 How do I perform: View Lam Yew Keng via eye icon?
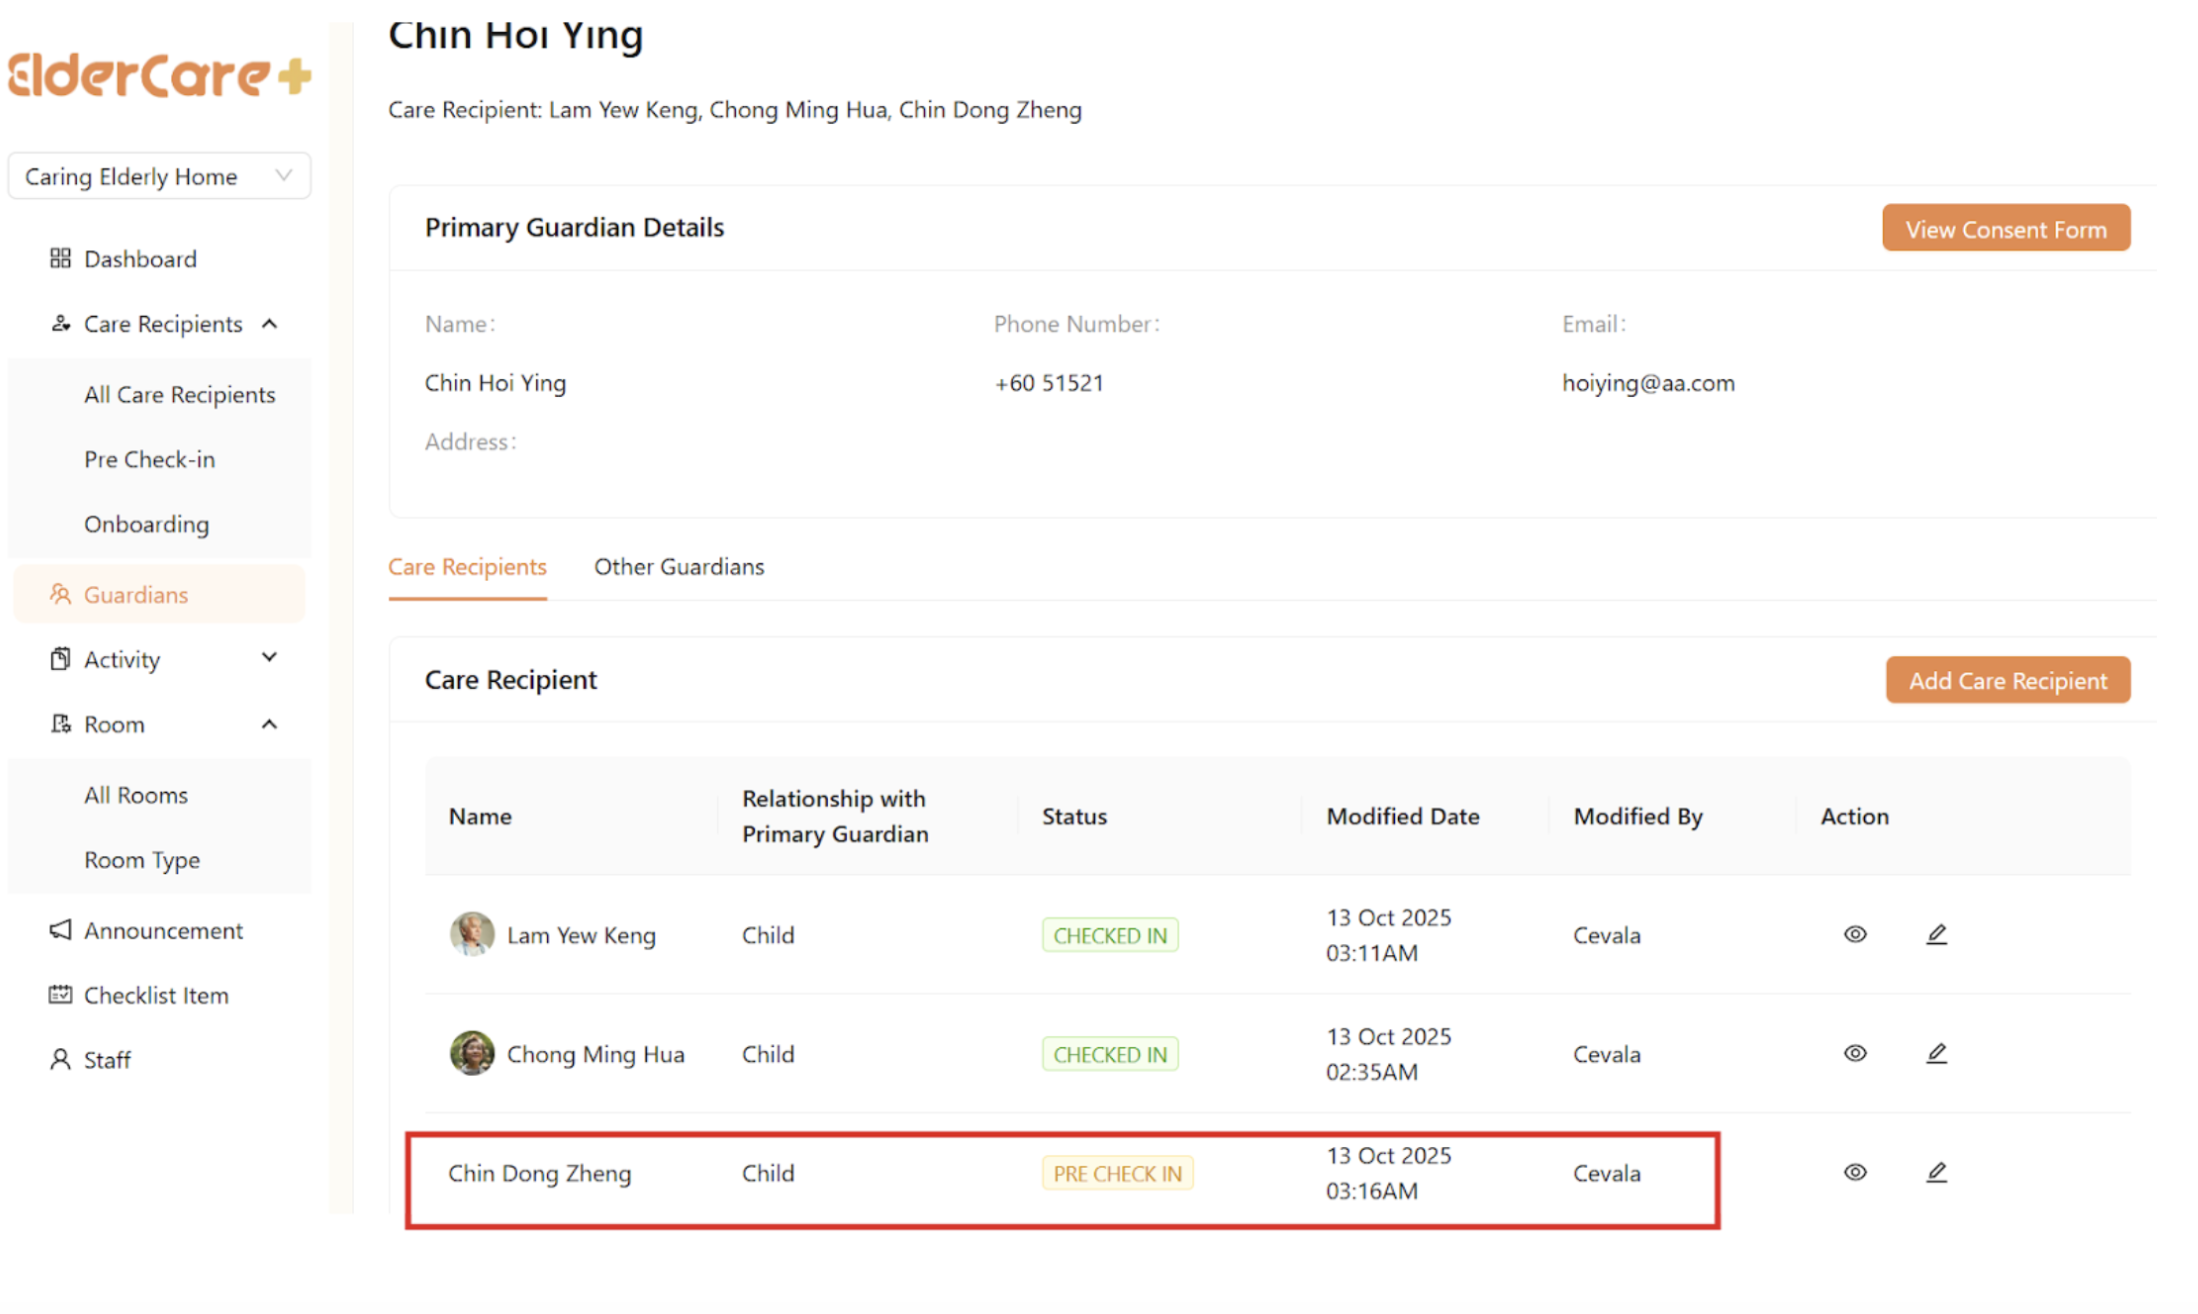1855,934
